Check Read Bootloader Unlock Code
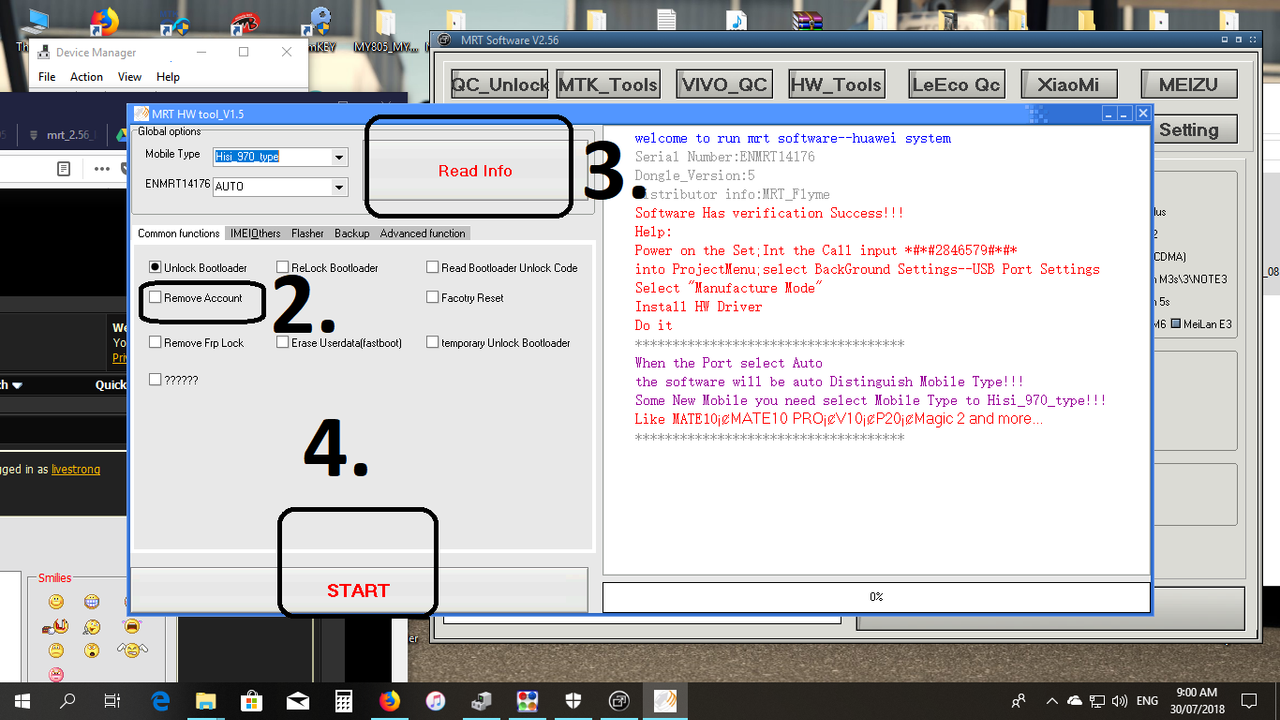 tap(433, 268)
